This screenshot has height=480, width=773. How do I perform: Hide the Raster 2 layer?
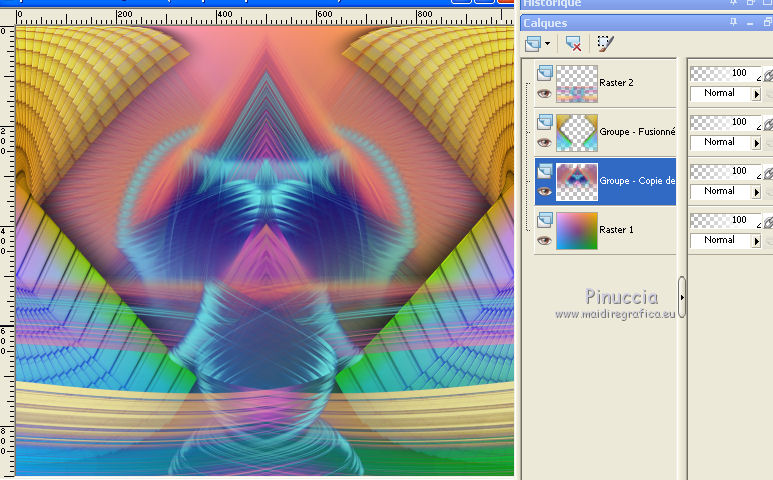544,93
